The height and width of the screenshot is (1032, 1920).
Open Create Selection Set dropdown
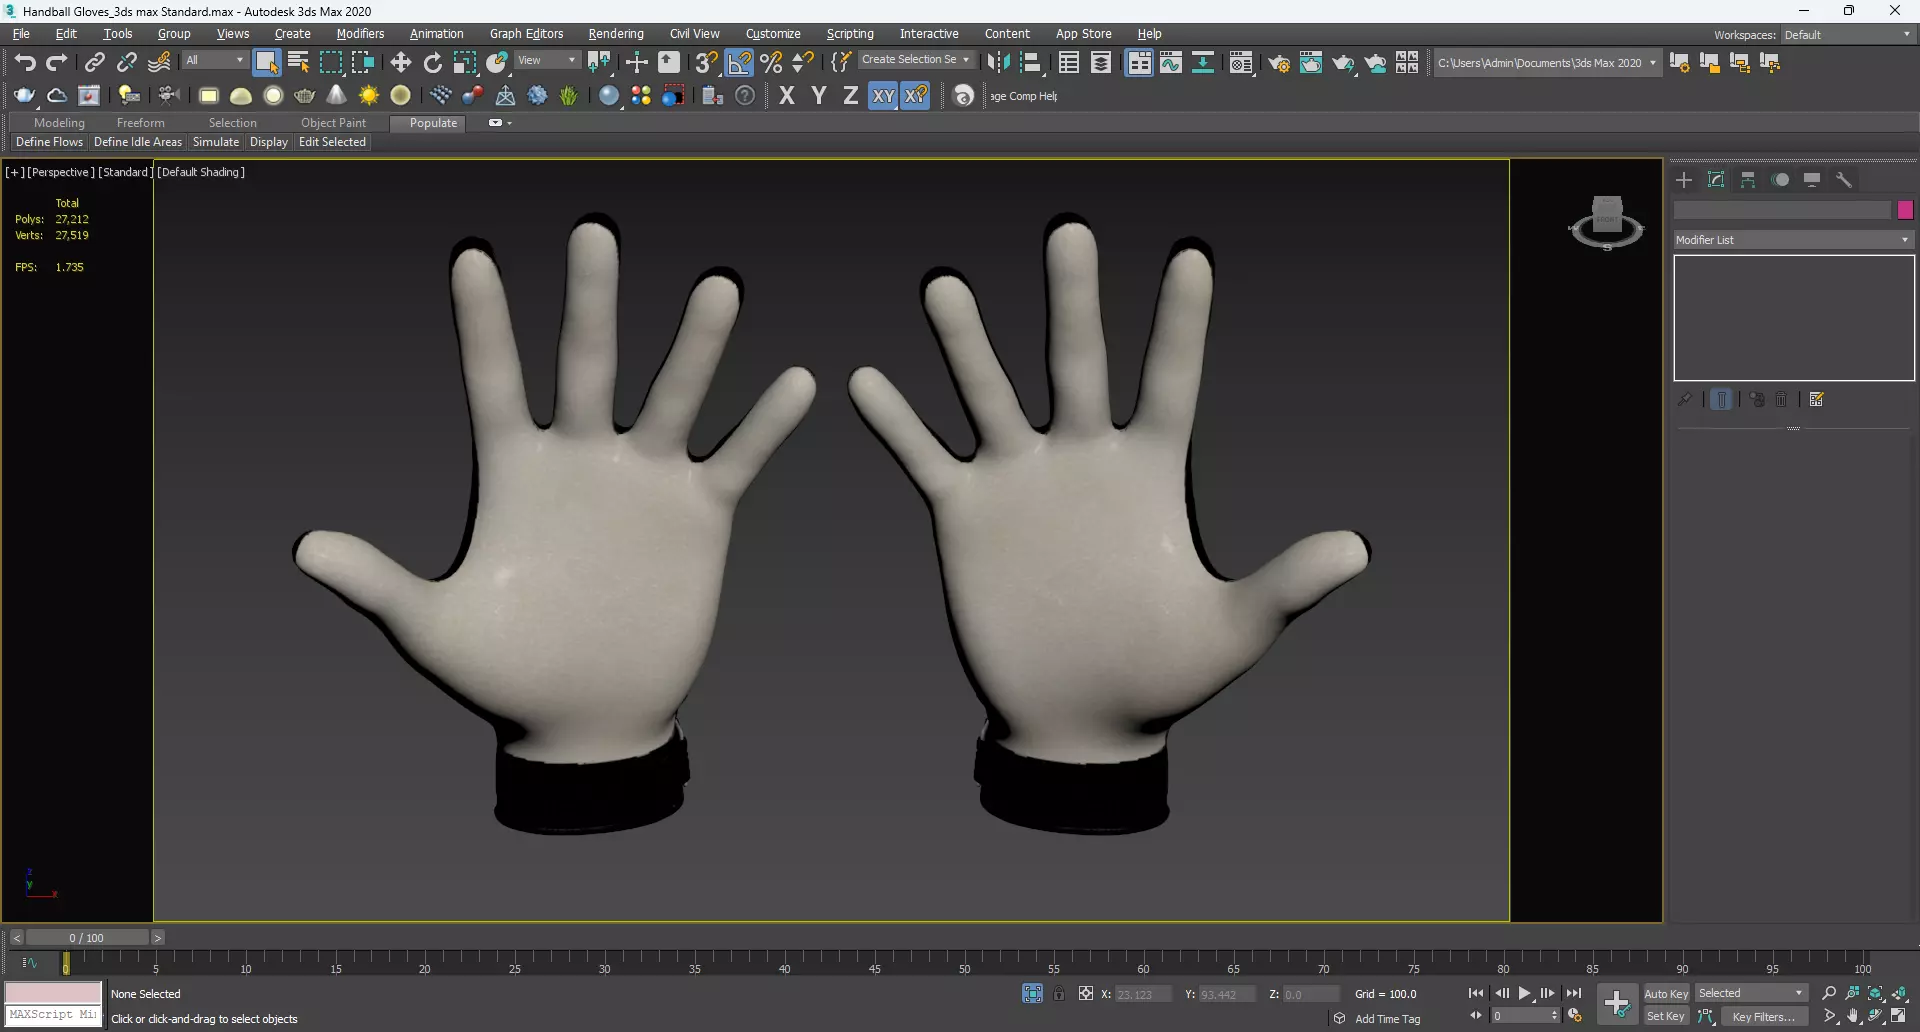point(915,60)
